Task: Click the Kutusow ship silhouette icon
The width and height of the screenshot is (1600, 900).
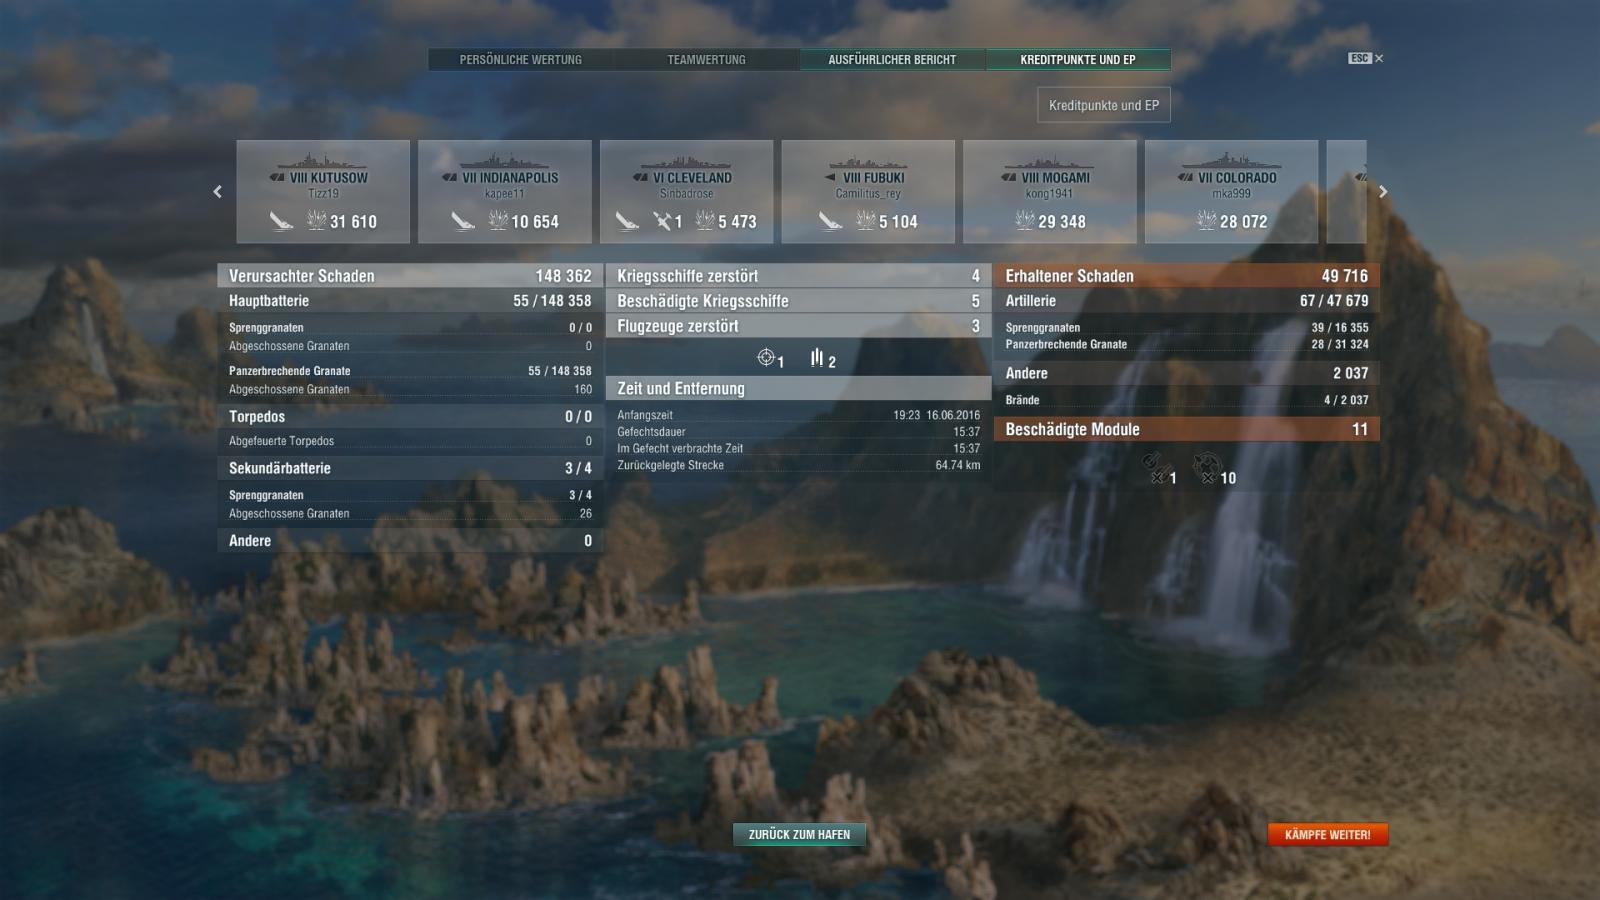Action: pos(323,161)
